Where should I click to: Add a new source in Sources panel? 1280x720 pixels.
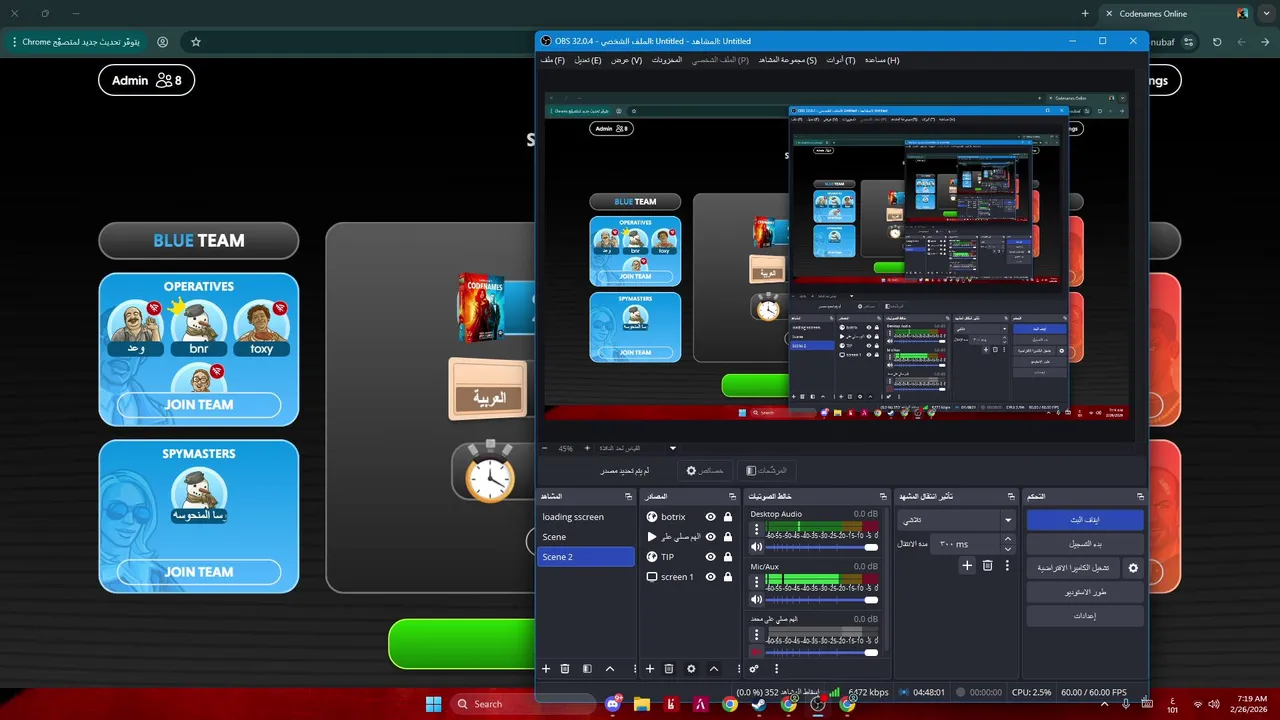[650, 668]
